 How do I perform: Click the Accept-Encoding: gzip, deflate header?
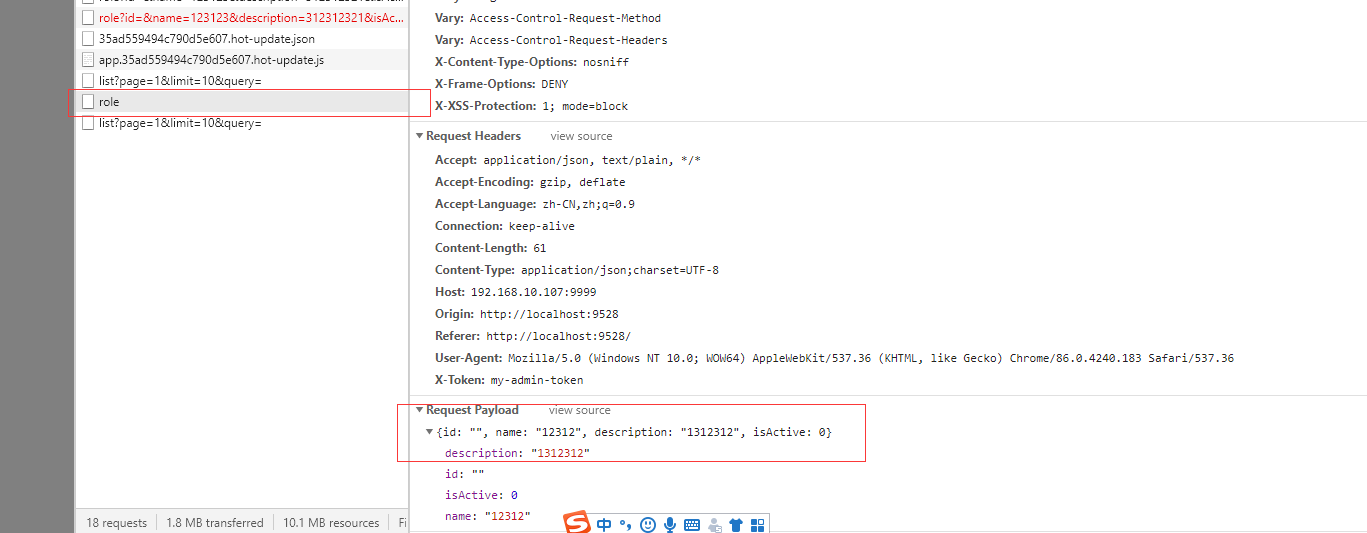[x=530, y=182]
